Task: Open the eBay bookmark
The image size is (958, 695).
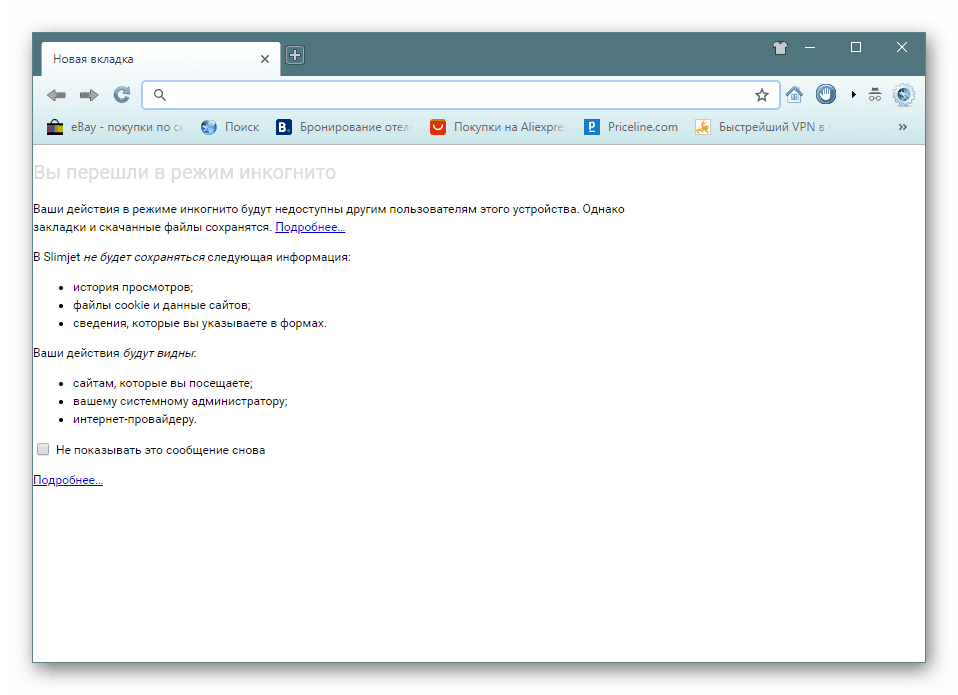Action: tap(115, 127)
